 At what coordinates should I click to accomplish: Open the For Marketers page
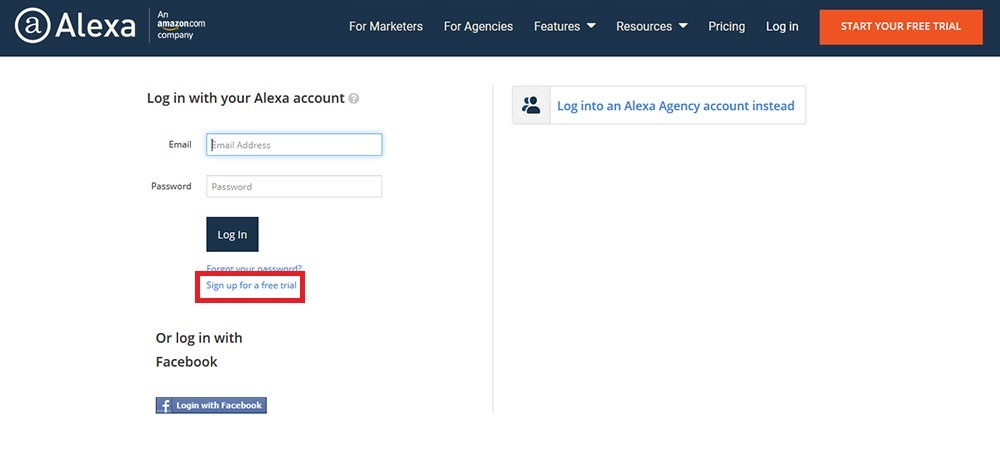pos(385,26)
